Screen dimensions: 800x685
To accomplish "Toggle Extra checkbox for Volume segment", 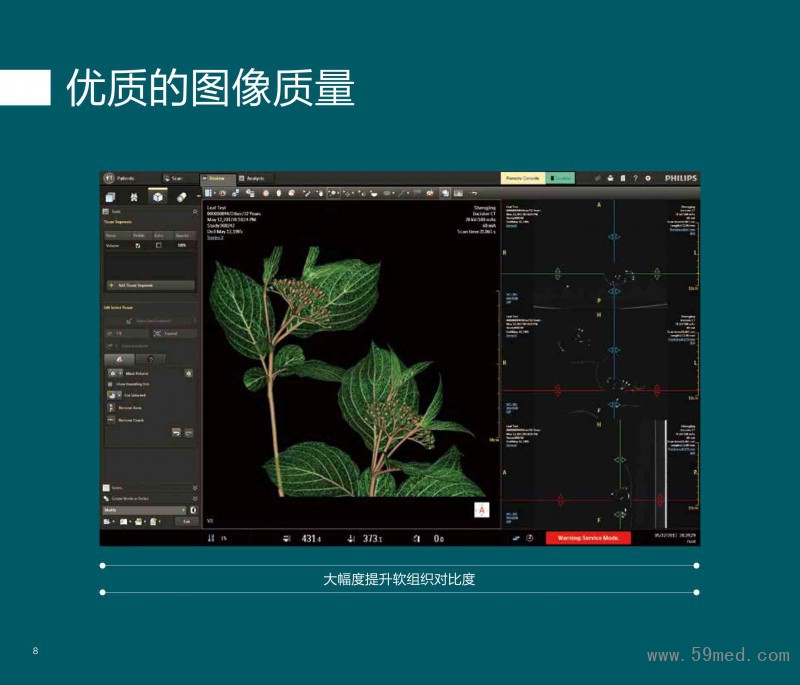I will (x=158, y=245).
